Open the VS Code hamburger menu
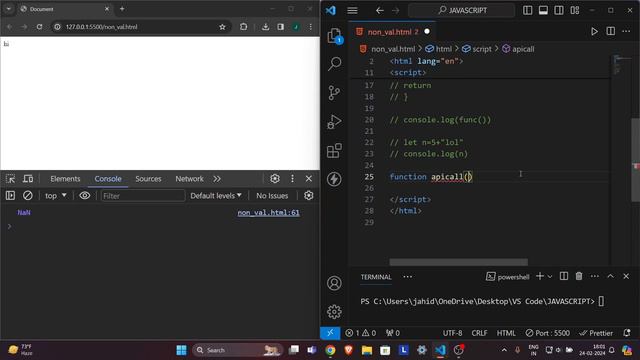The width and height of the screenshot is (640, 360). point(352,10)
